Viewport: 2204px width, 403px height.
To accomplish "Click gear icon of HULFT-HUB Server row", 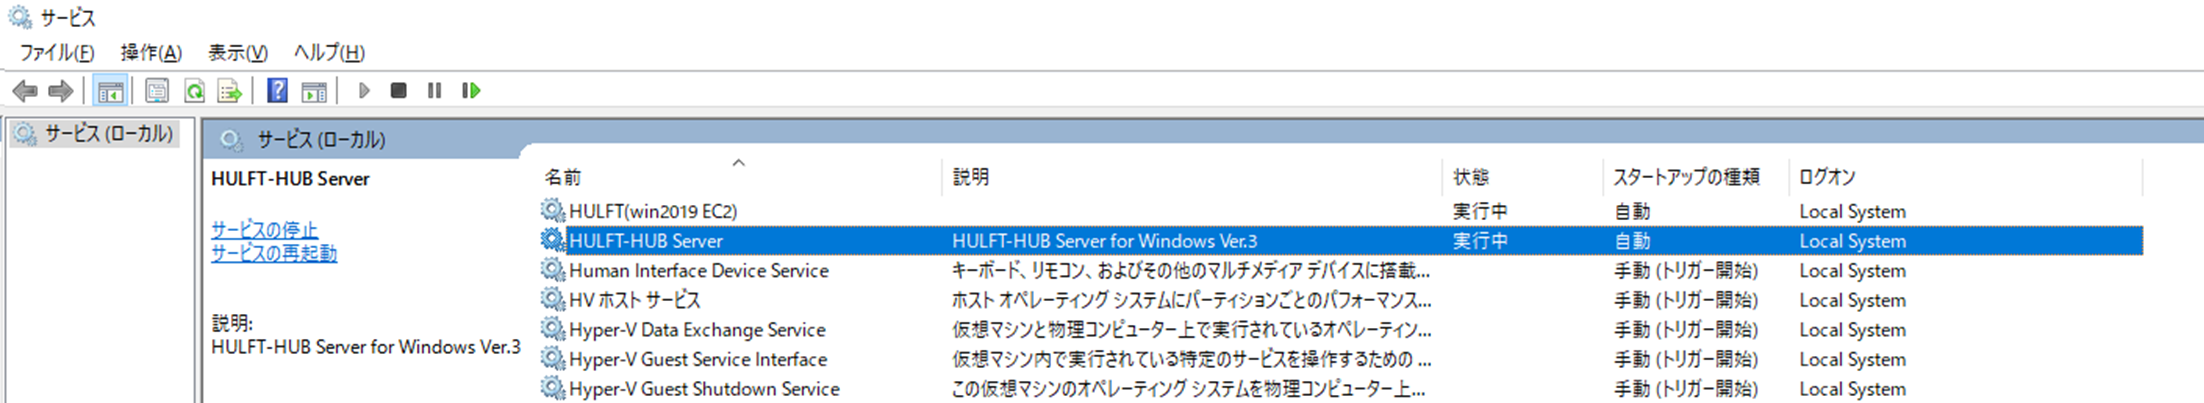I will click(x=552, y=240).
